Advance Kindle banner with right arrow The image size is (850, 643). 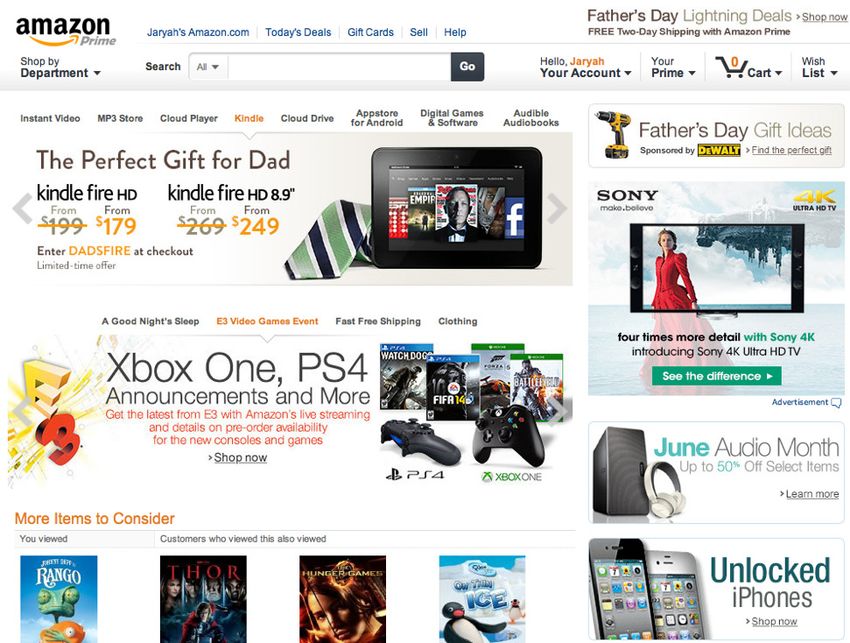pos(557,208)
